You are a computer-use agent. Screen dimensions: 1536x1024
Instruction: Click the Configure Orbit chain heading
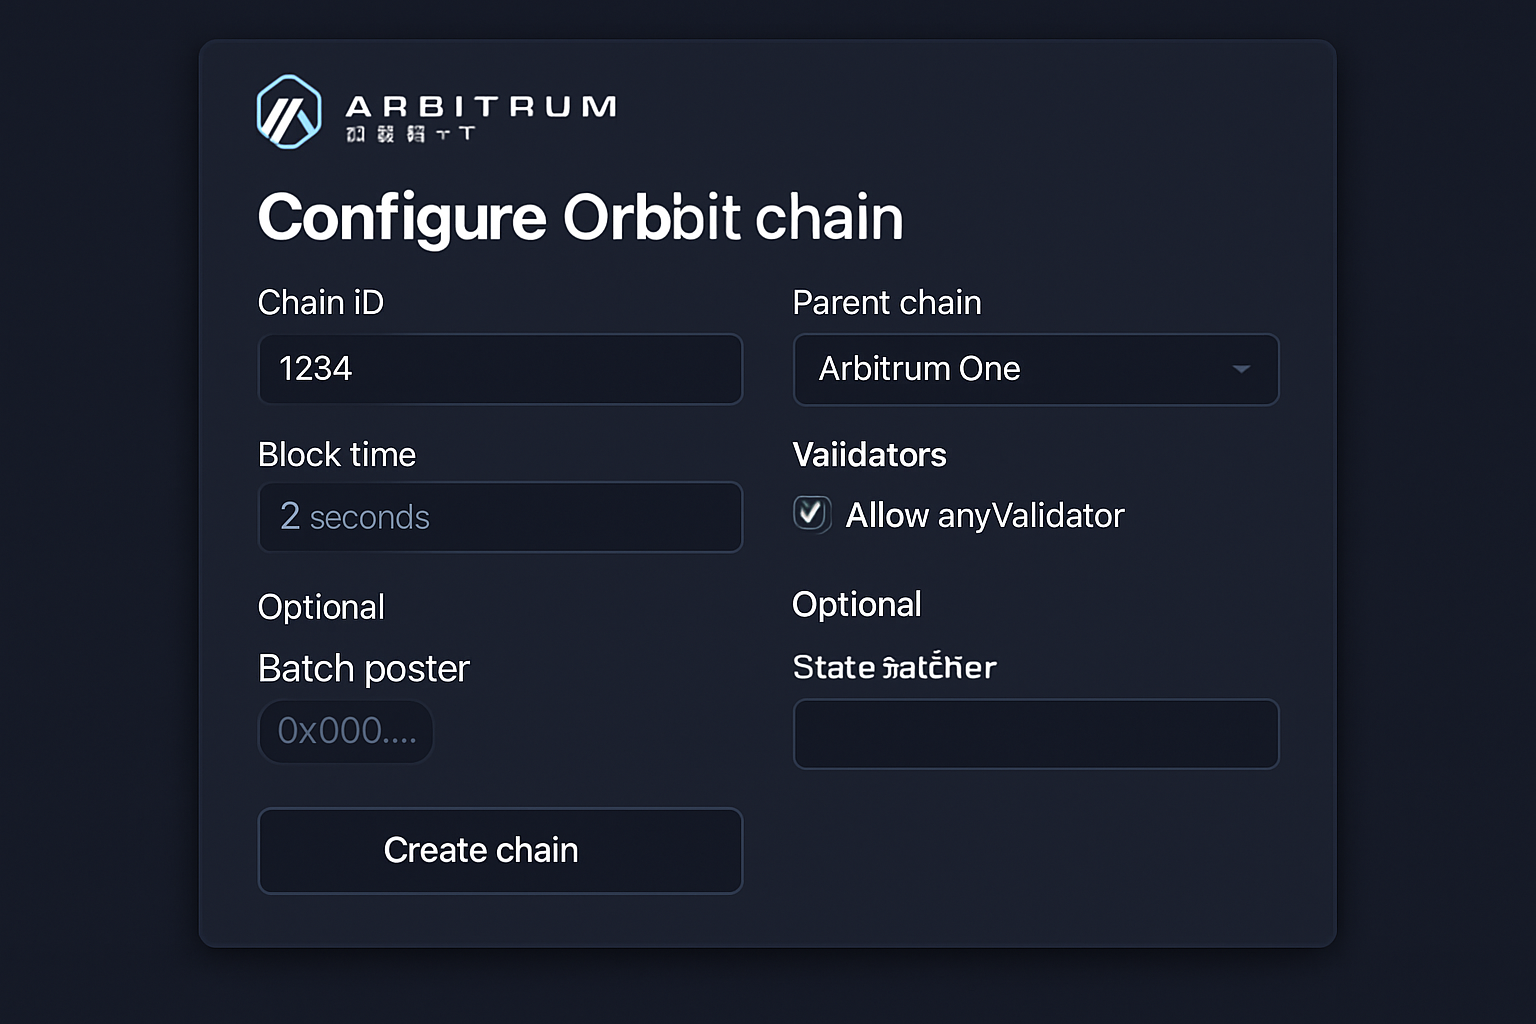point(580,217)
